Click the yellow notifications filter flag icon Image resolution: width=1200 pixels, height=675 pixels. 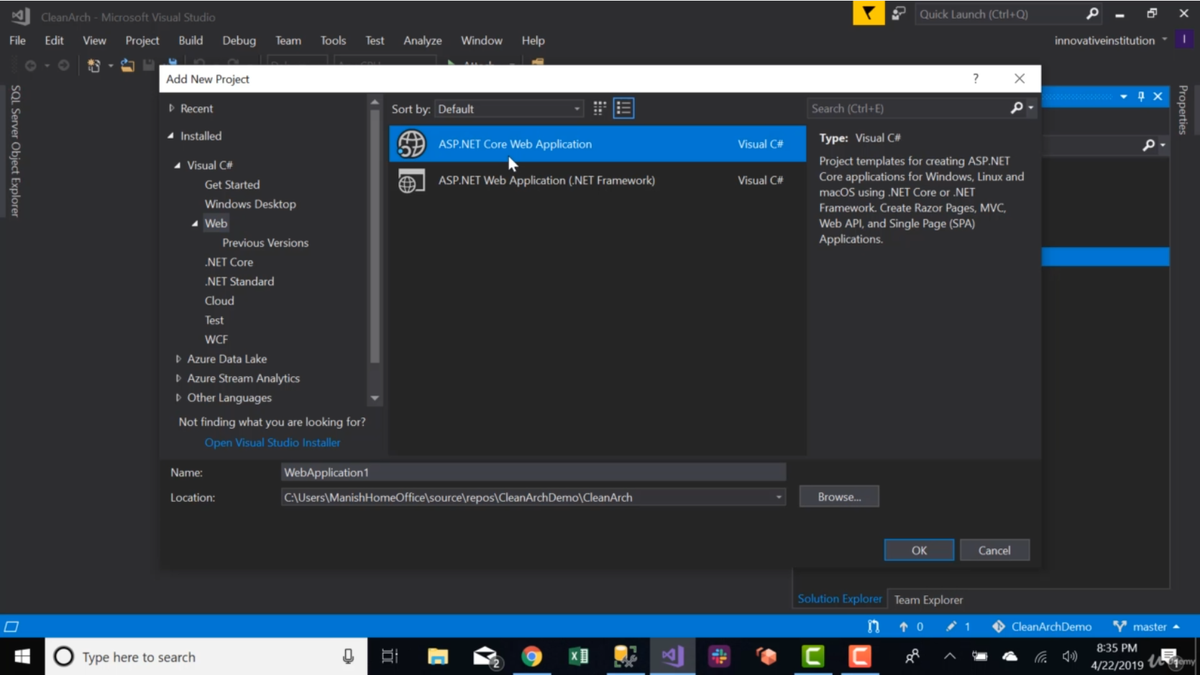point(868,14)
